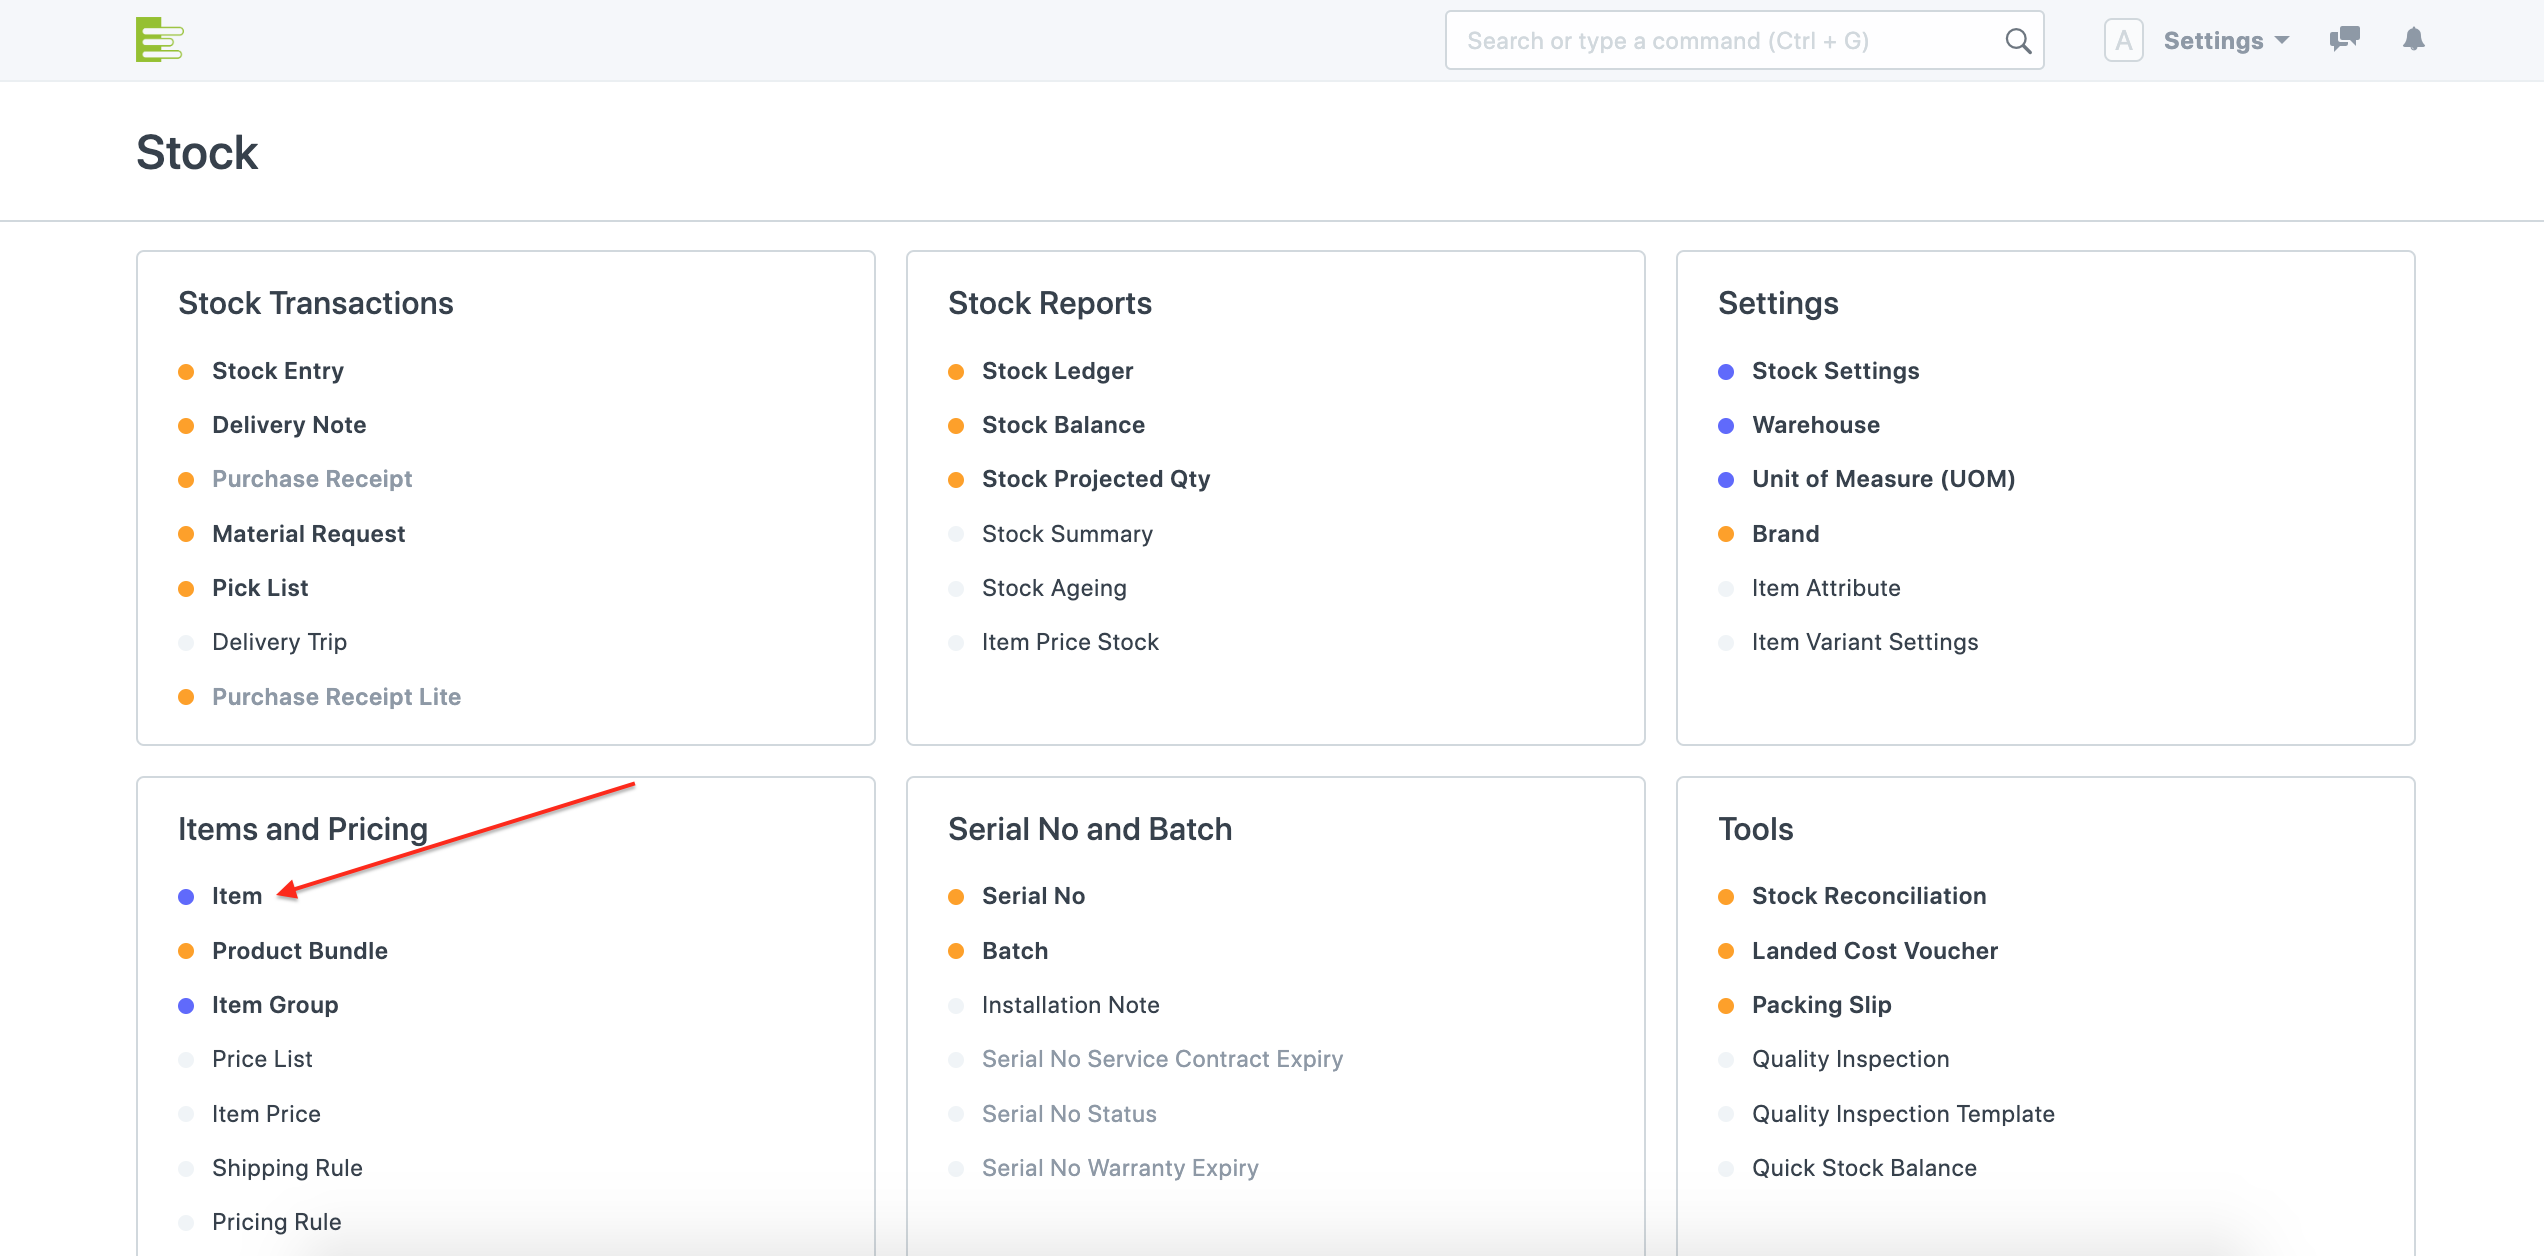
Task: Open Stock Entry link
Action: [278, 371]
